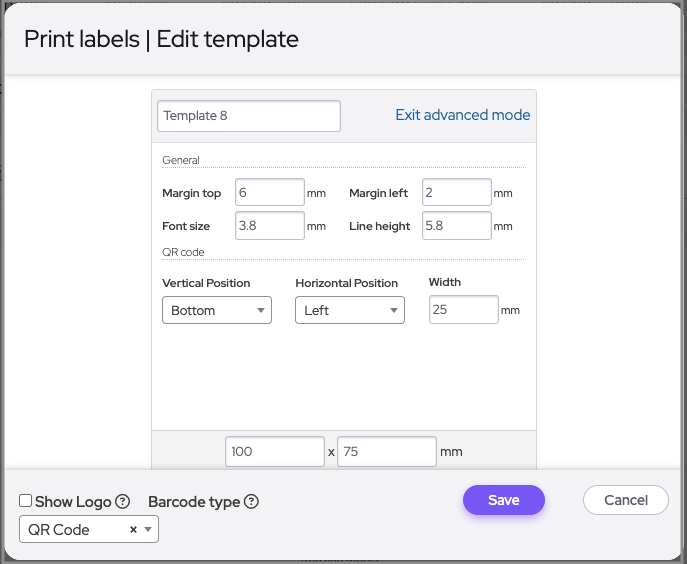Edit the Template 8 name field

point(248,116)
